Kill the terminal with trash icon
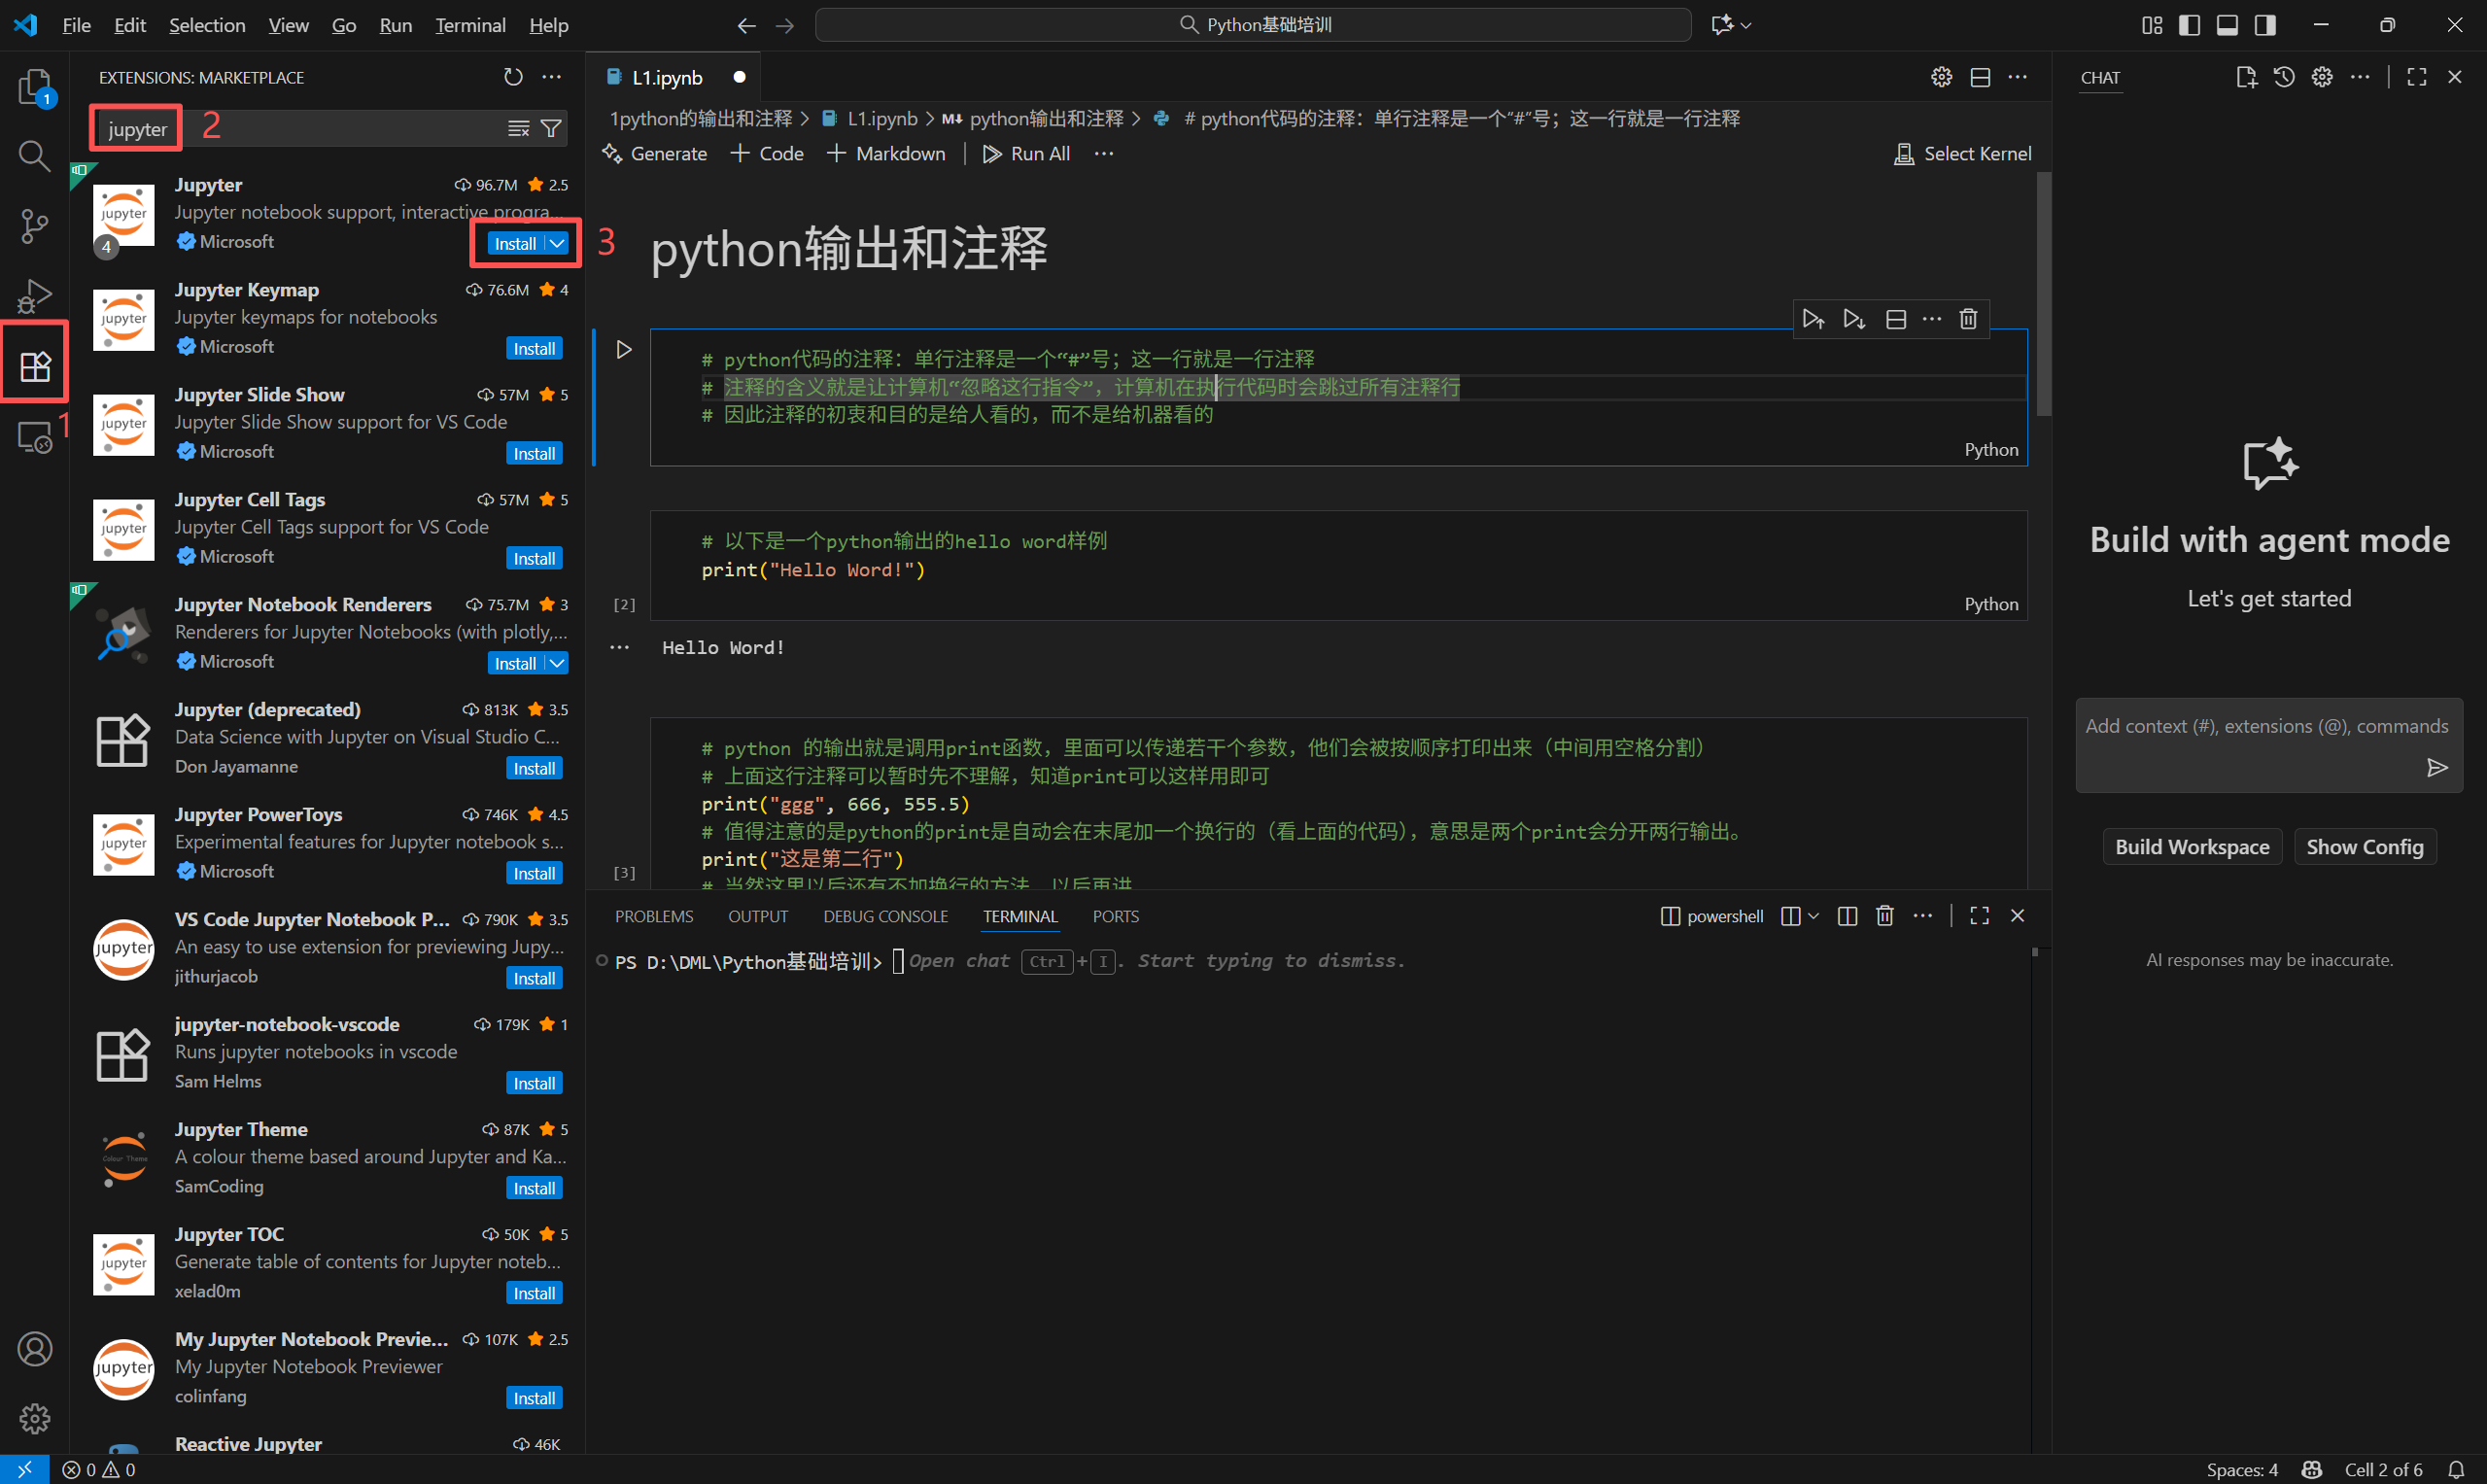Screen dimensions: 2487x1484 click(x=1885, y=916)
